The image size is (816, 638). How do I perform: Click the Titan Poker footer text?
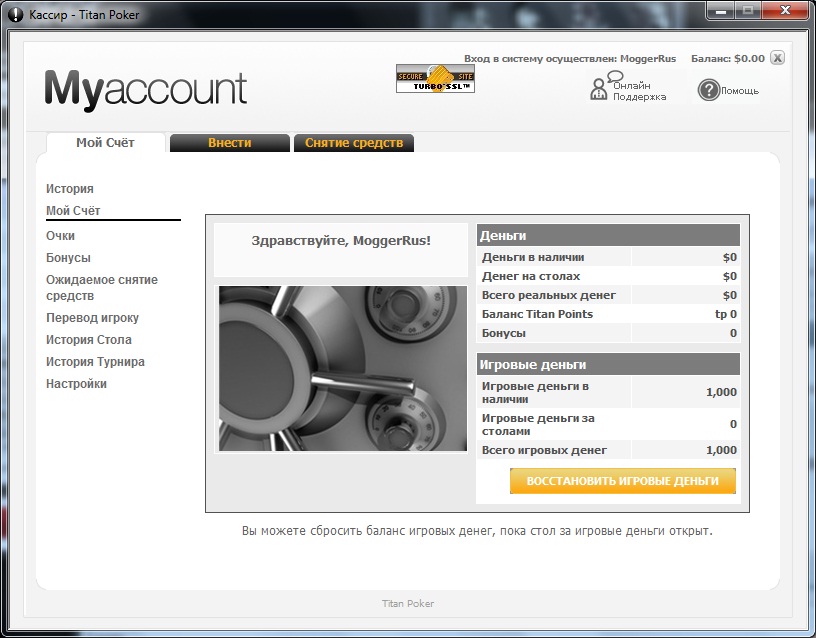408,603
